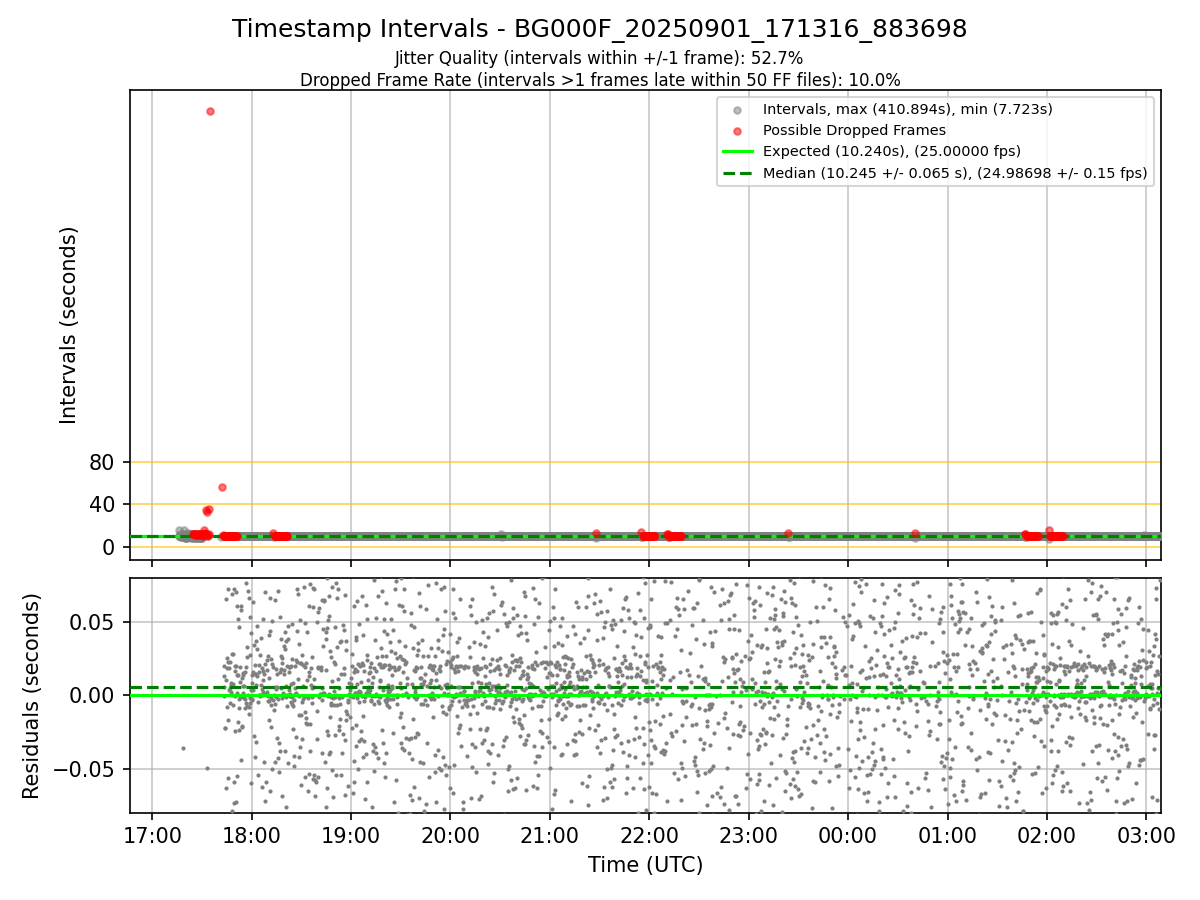
Task: Click the 80 y-axis tick label
Action: pos(103,462)
